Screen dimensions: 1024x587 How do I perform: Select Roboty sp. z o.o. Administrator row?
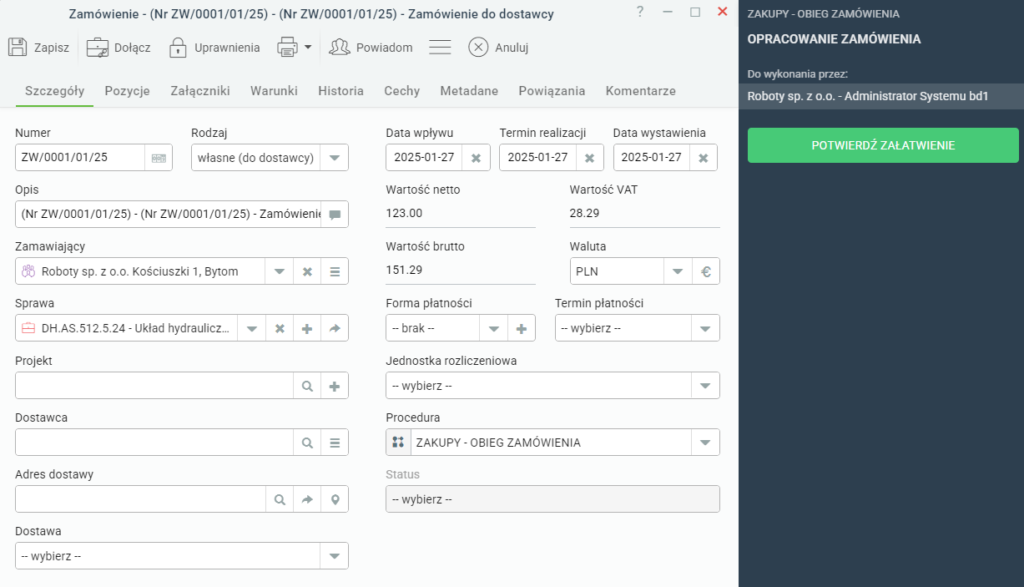pos(882,96)
